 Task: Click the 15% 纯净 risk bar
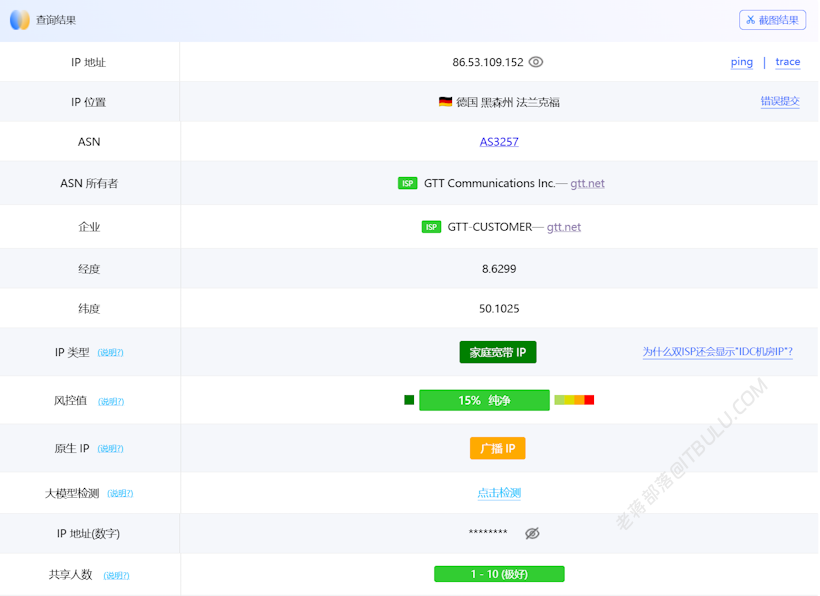click(484, 400)
